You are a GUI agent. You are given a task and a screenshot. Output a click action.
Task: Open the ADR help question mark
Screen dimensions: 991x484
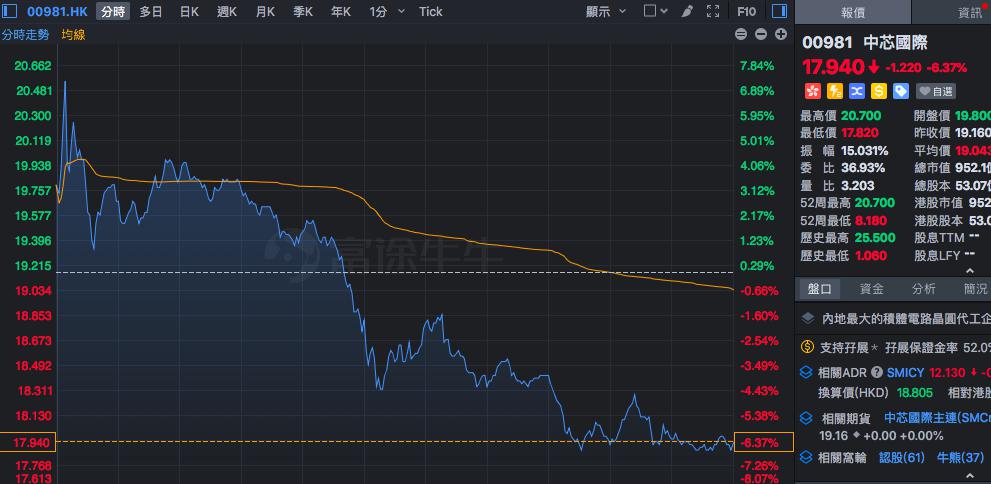[877, 373]
